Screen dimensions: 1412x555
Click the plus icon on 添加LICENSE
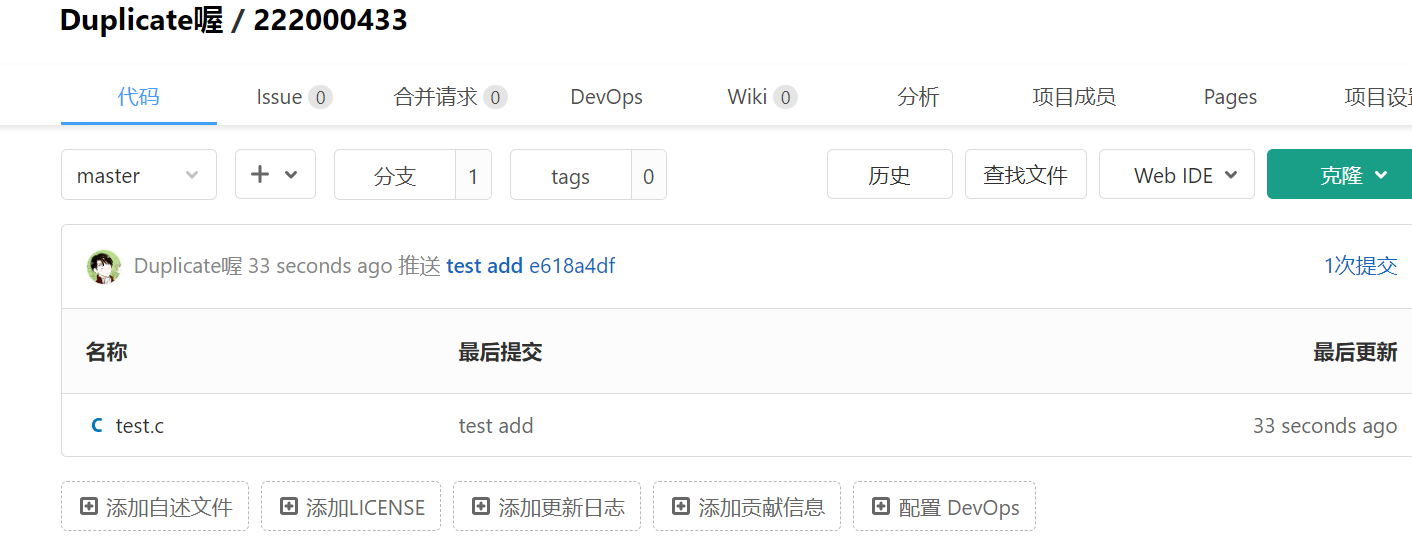(289, 507)
